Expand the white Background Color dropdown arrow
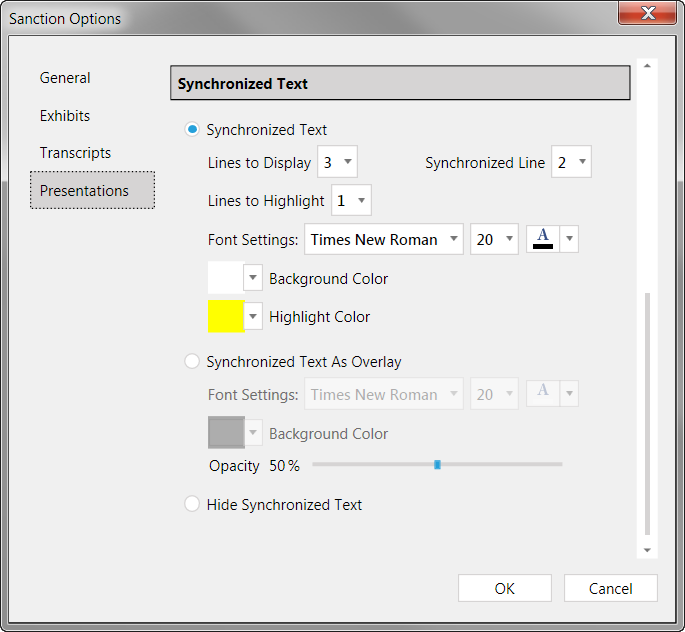The width and height of the screenshot is (685, 632). pos(253,278)
